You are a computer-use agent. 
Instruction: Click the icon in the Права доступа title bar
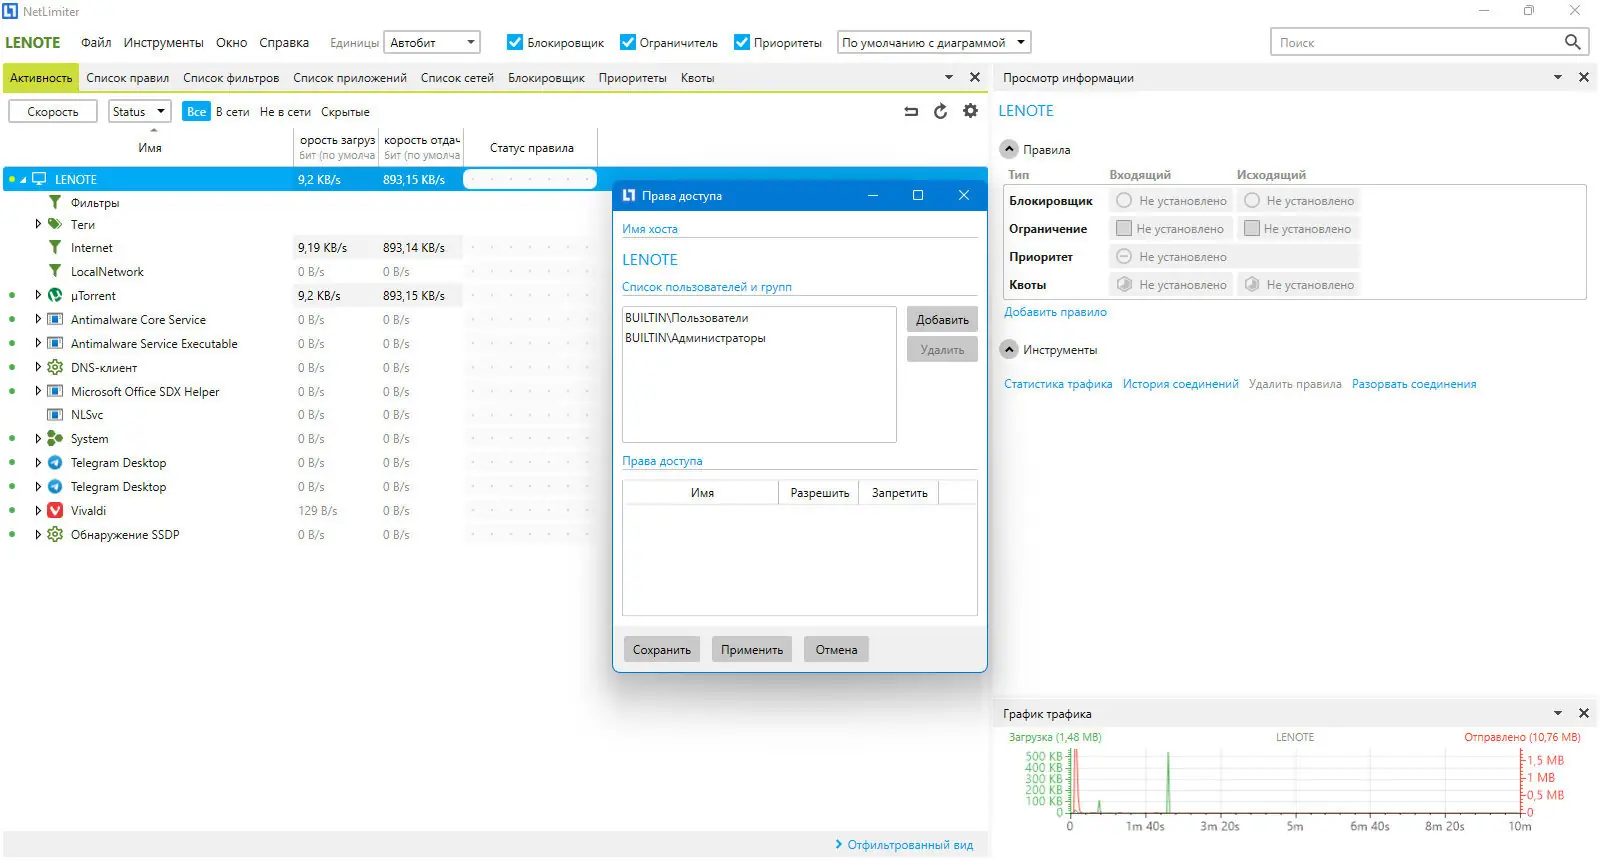(629, 195)
